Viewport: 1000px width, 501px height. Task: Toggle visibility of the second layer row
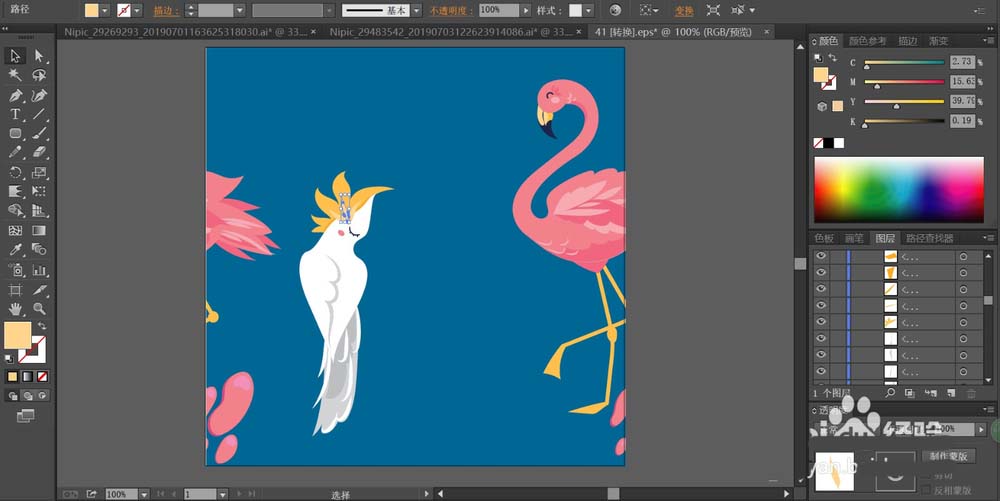point(821,272)
